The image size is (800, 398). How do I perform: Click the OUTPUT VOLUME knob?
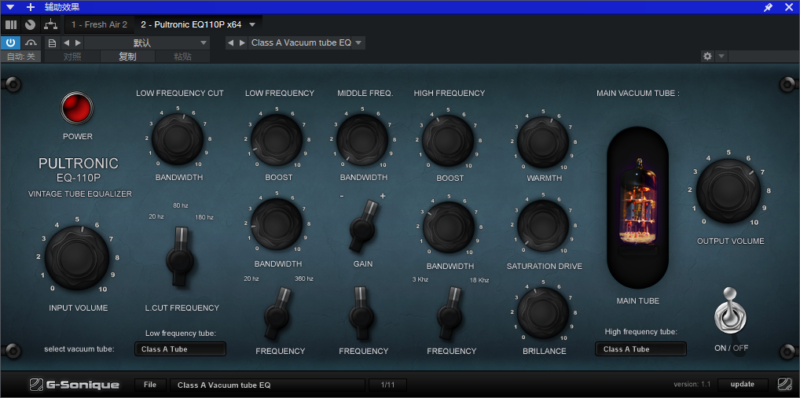[728, 191]
